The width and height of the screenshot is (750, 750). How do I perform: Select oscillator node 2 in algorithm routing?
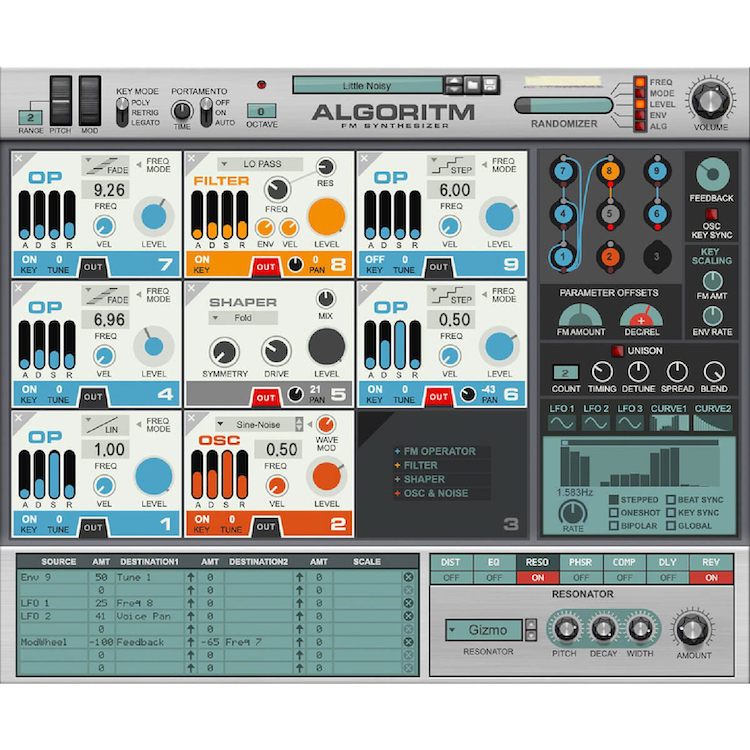609,257
